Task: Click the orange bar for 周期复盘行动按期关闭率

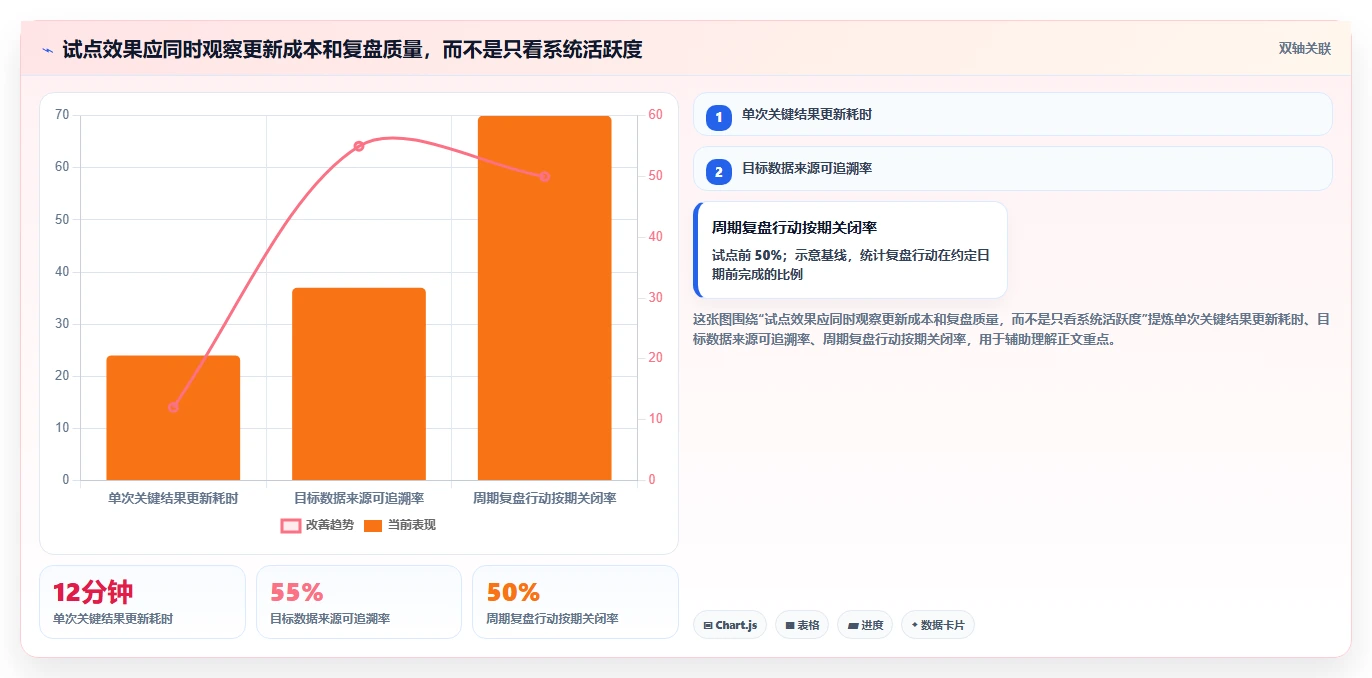Action: pyautogui.click(x=544, y=298)
